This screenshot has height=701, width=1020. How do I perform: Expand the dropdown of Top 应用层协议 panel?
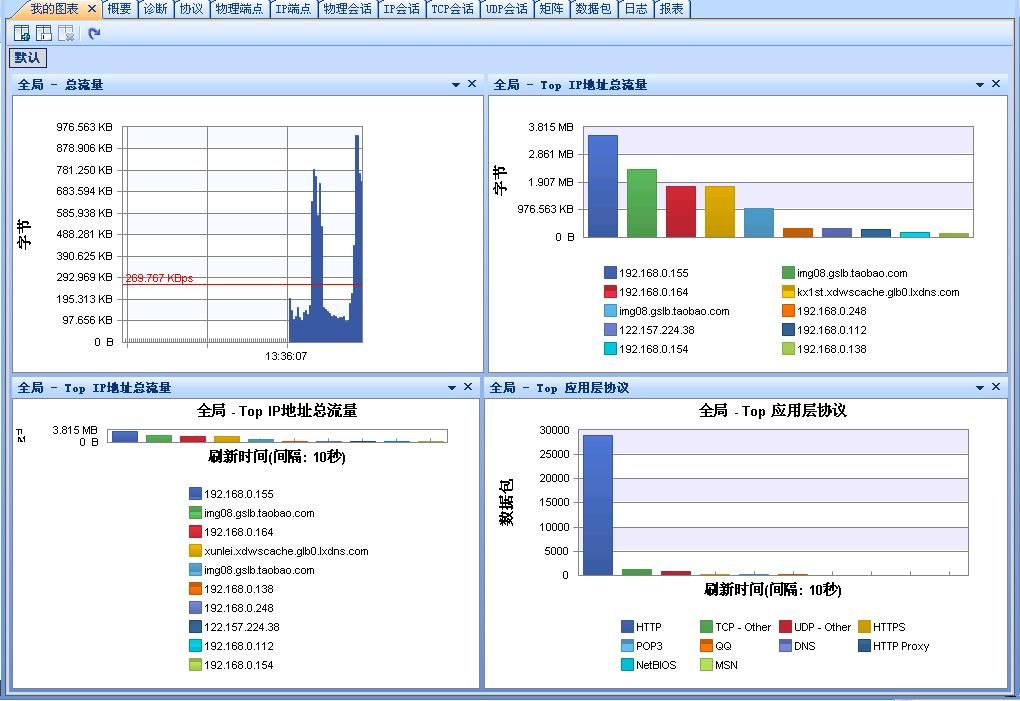pyautogui.click(x=980, y=388)
